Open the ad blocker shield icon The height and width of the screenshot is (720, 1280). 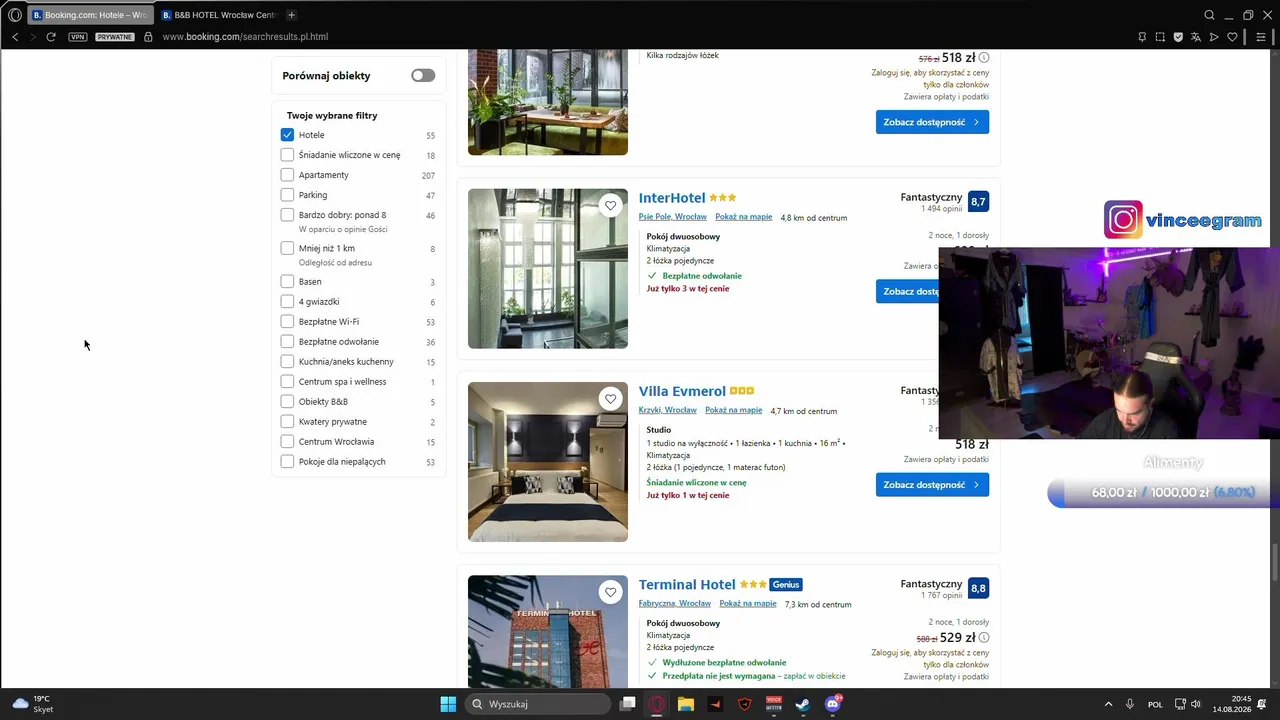tap(1178, 37)
